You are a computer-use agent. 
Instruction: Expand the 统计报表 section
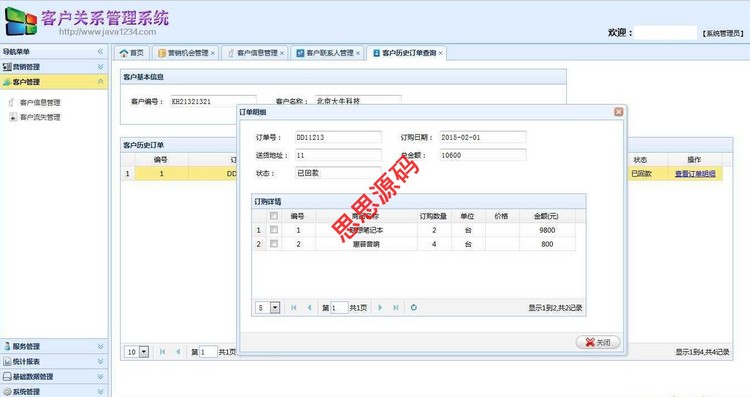[100, 362]
